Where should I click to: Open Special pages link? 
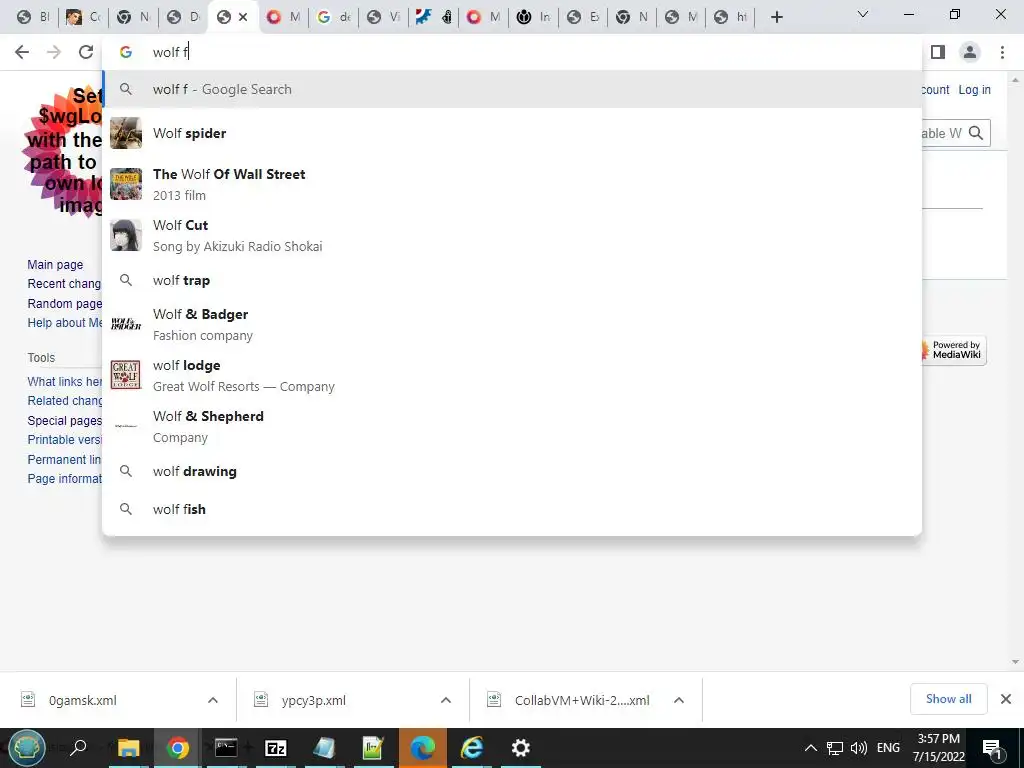point(65,420)
